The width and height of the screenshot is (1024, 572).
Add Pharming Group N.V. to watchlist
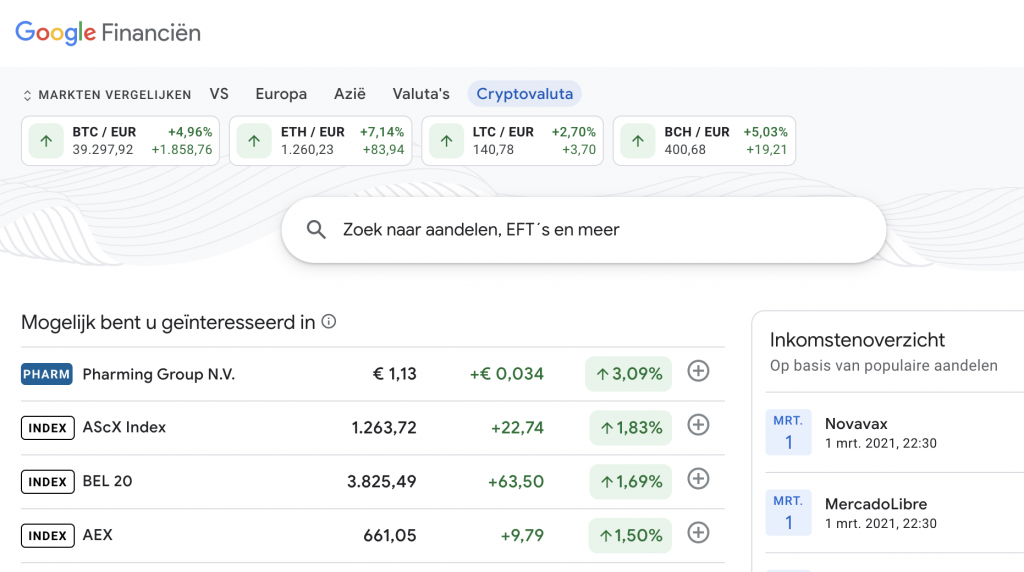point(698,371)
